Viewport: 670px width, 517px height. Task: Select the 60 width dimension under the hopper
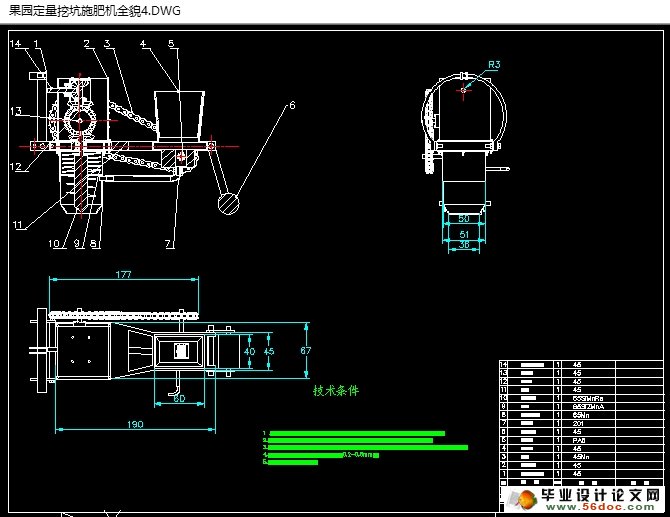pos(179,398)
